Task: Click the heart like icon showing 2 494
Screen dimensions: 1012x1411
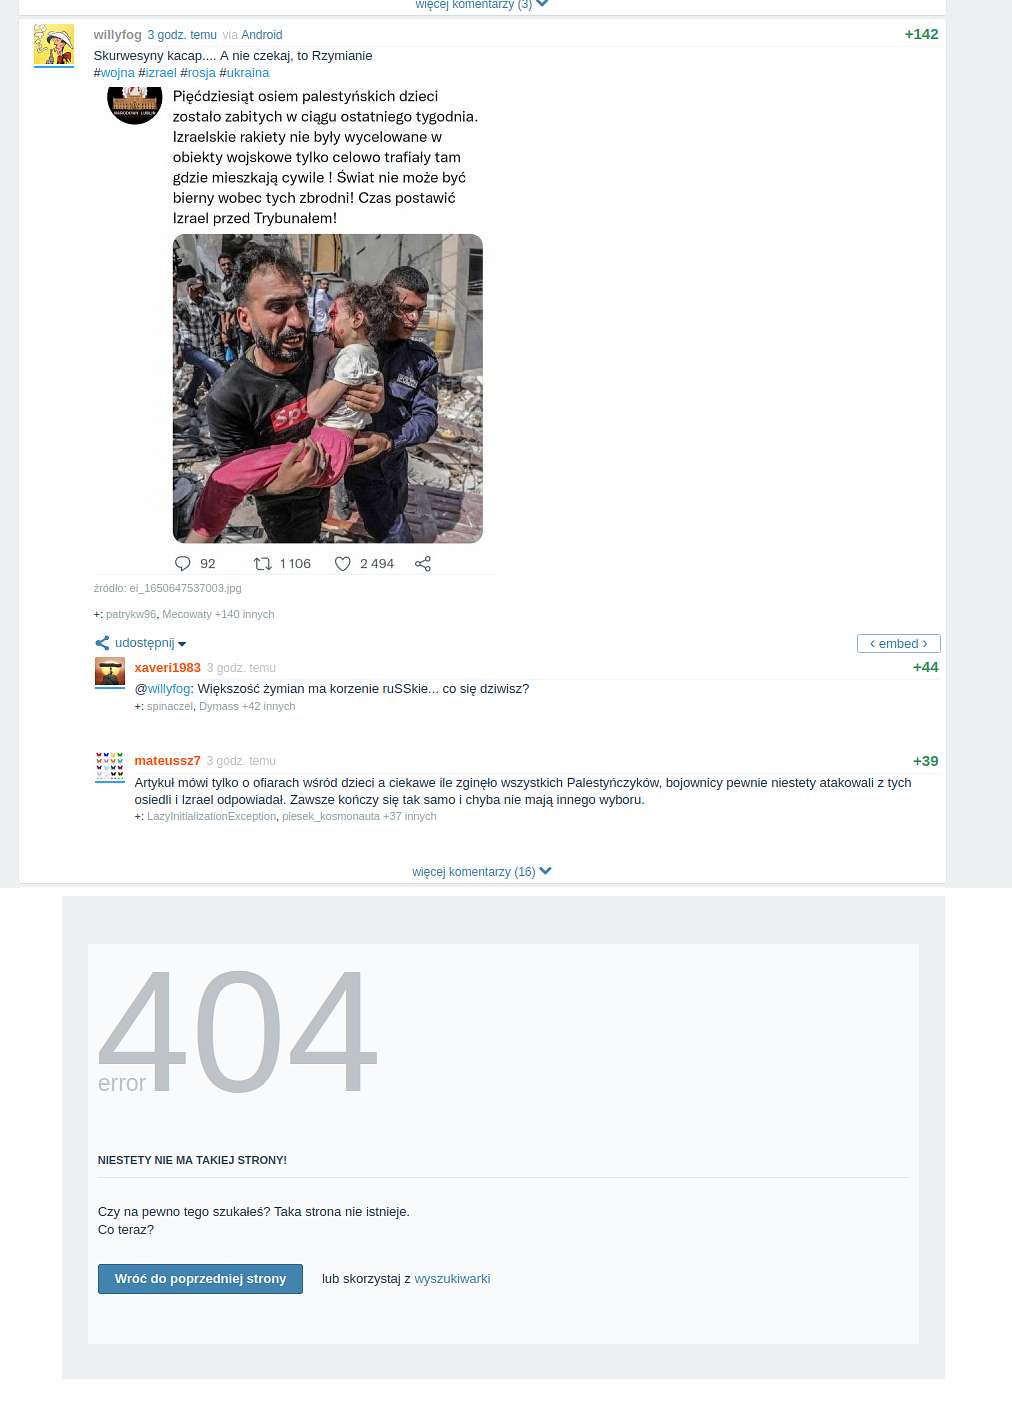Action: click(342, 564)
